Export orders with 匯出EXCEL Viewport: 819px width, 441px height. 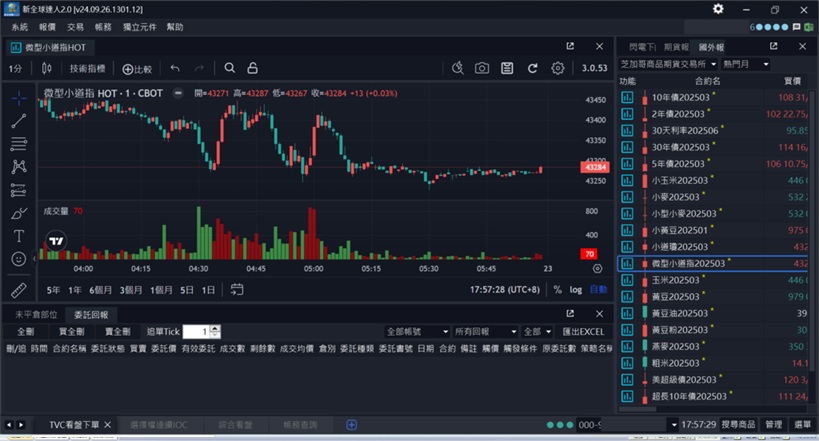(583, 332)
